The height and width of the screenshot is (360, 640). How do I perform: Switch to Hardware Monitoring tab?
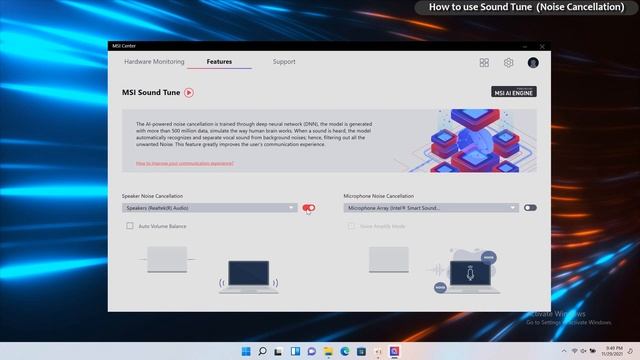tap(154, 62)
